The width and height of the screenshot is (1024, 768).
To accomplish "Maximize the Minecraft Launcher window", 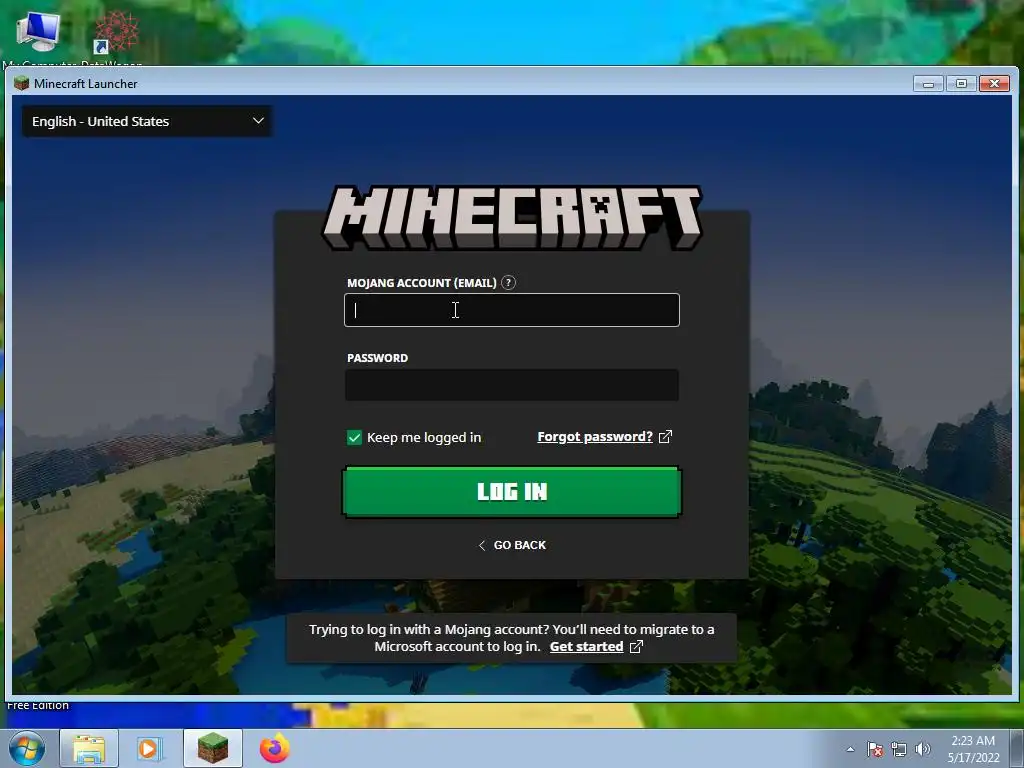I will pyautogui.click(x=961, y=84).
